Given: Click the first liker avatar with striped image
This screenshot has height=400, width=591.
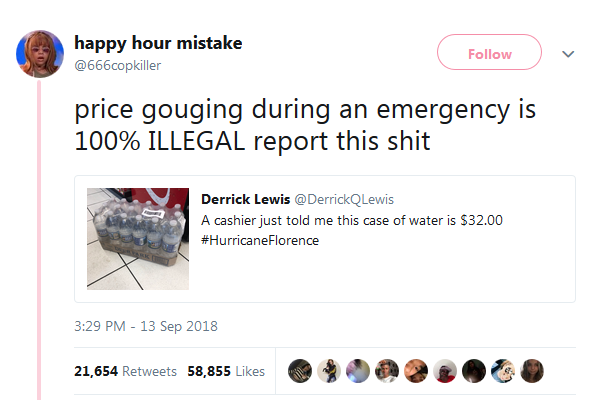Looking at the screenshot, I should coord(300,371).
